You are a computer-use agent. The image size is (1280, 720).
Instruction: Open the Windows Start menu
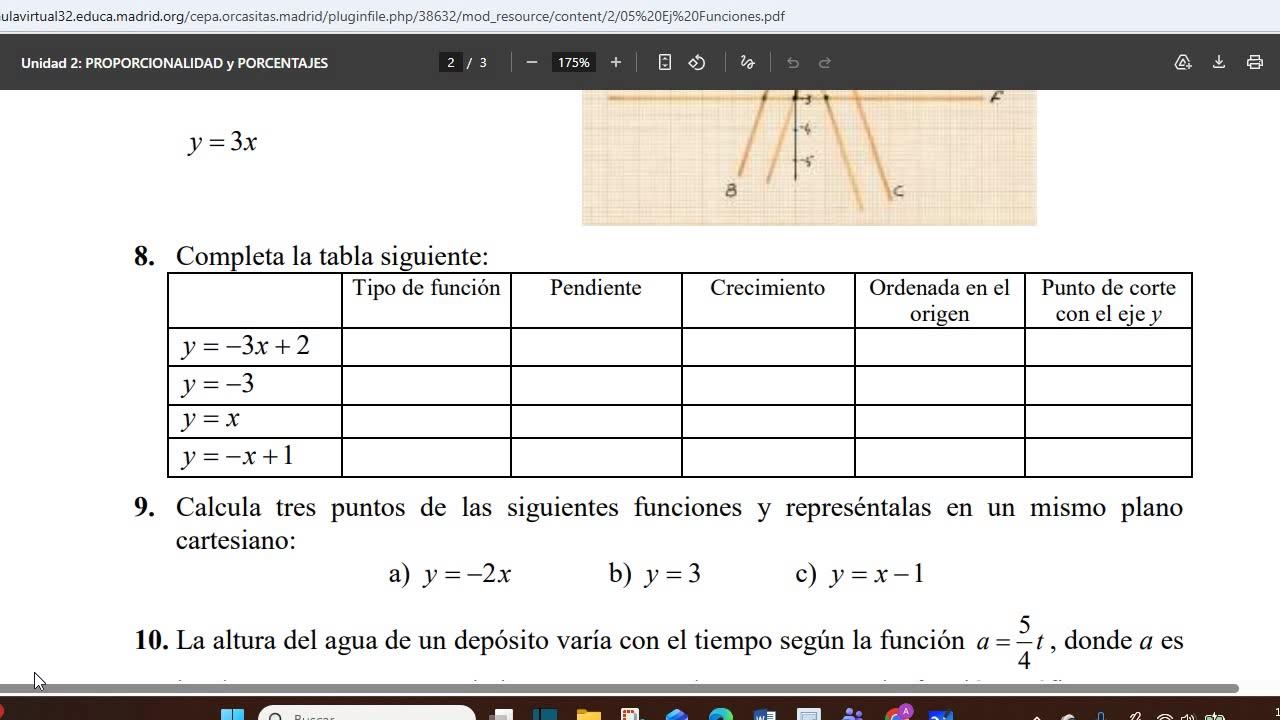click(232, 714)
